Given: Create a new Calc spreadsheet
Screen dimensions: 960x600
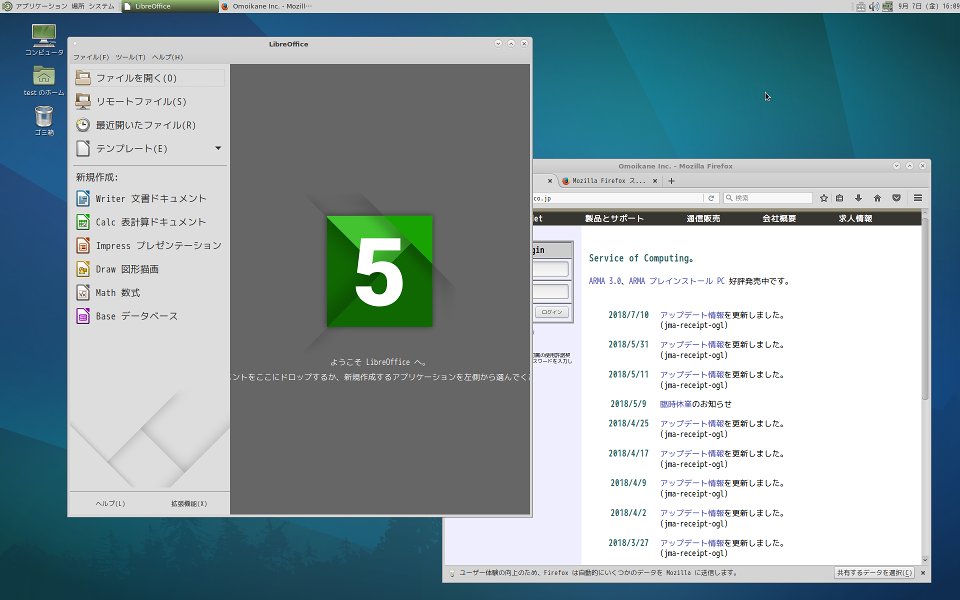Looking at the screenshot, I should [x=150, y=222].
